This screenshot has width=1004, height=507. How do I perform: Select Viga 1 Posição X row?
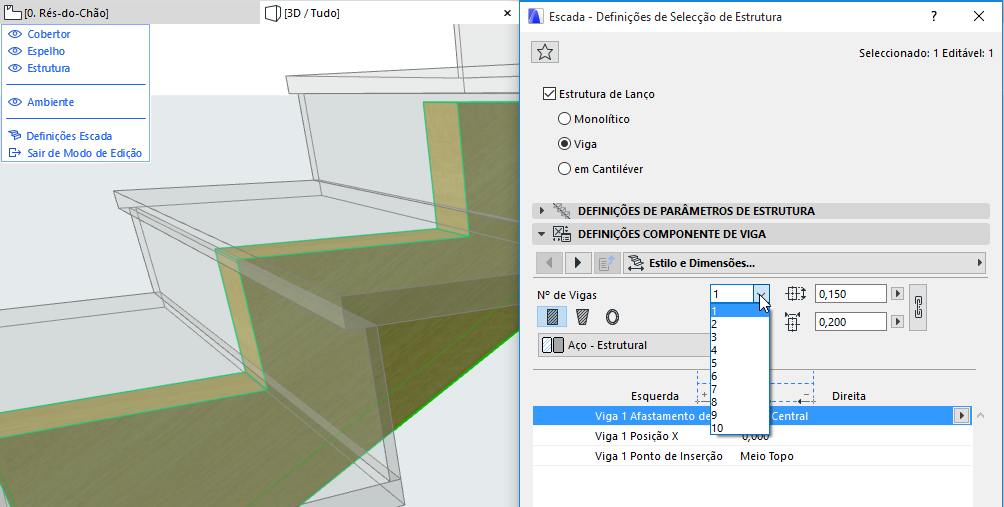pos(752,436)
